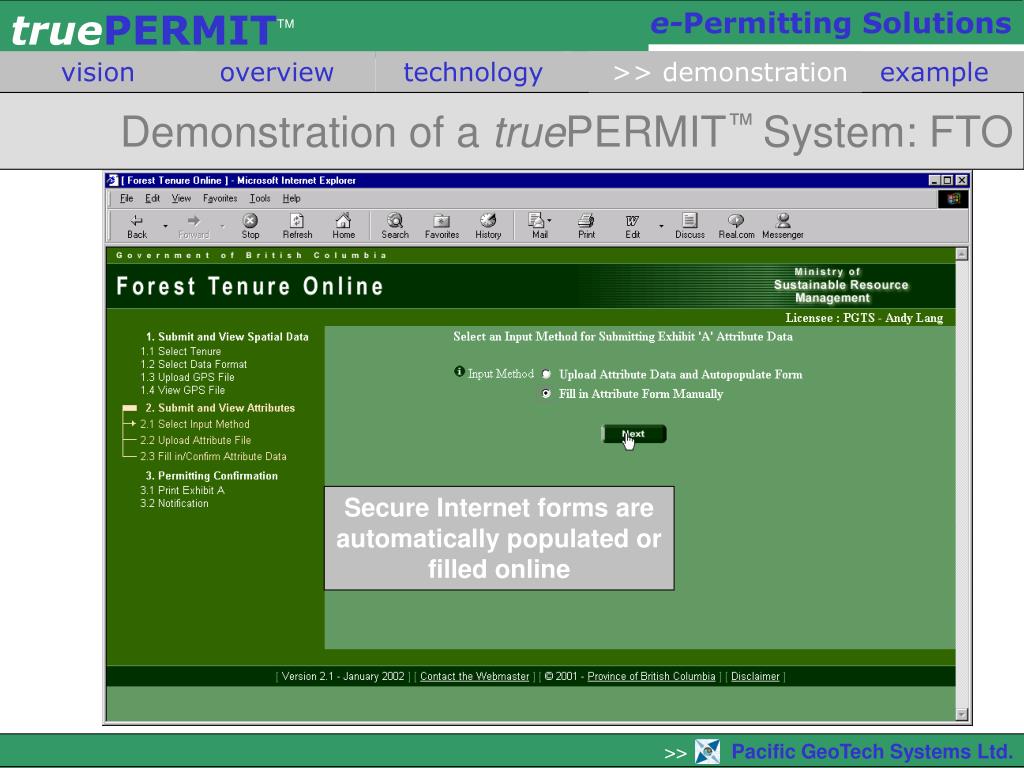Screen dimensions: 1024x768
Task: Click the Print toolbar icon
Action: tap(586, 226)
